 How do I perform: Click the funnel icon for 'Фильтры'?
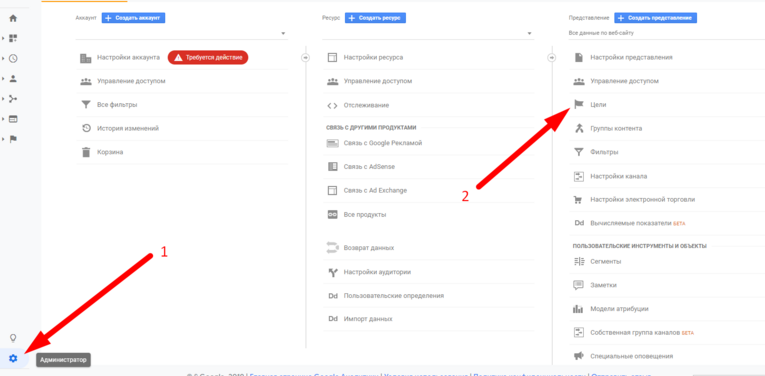pos(579,152)
